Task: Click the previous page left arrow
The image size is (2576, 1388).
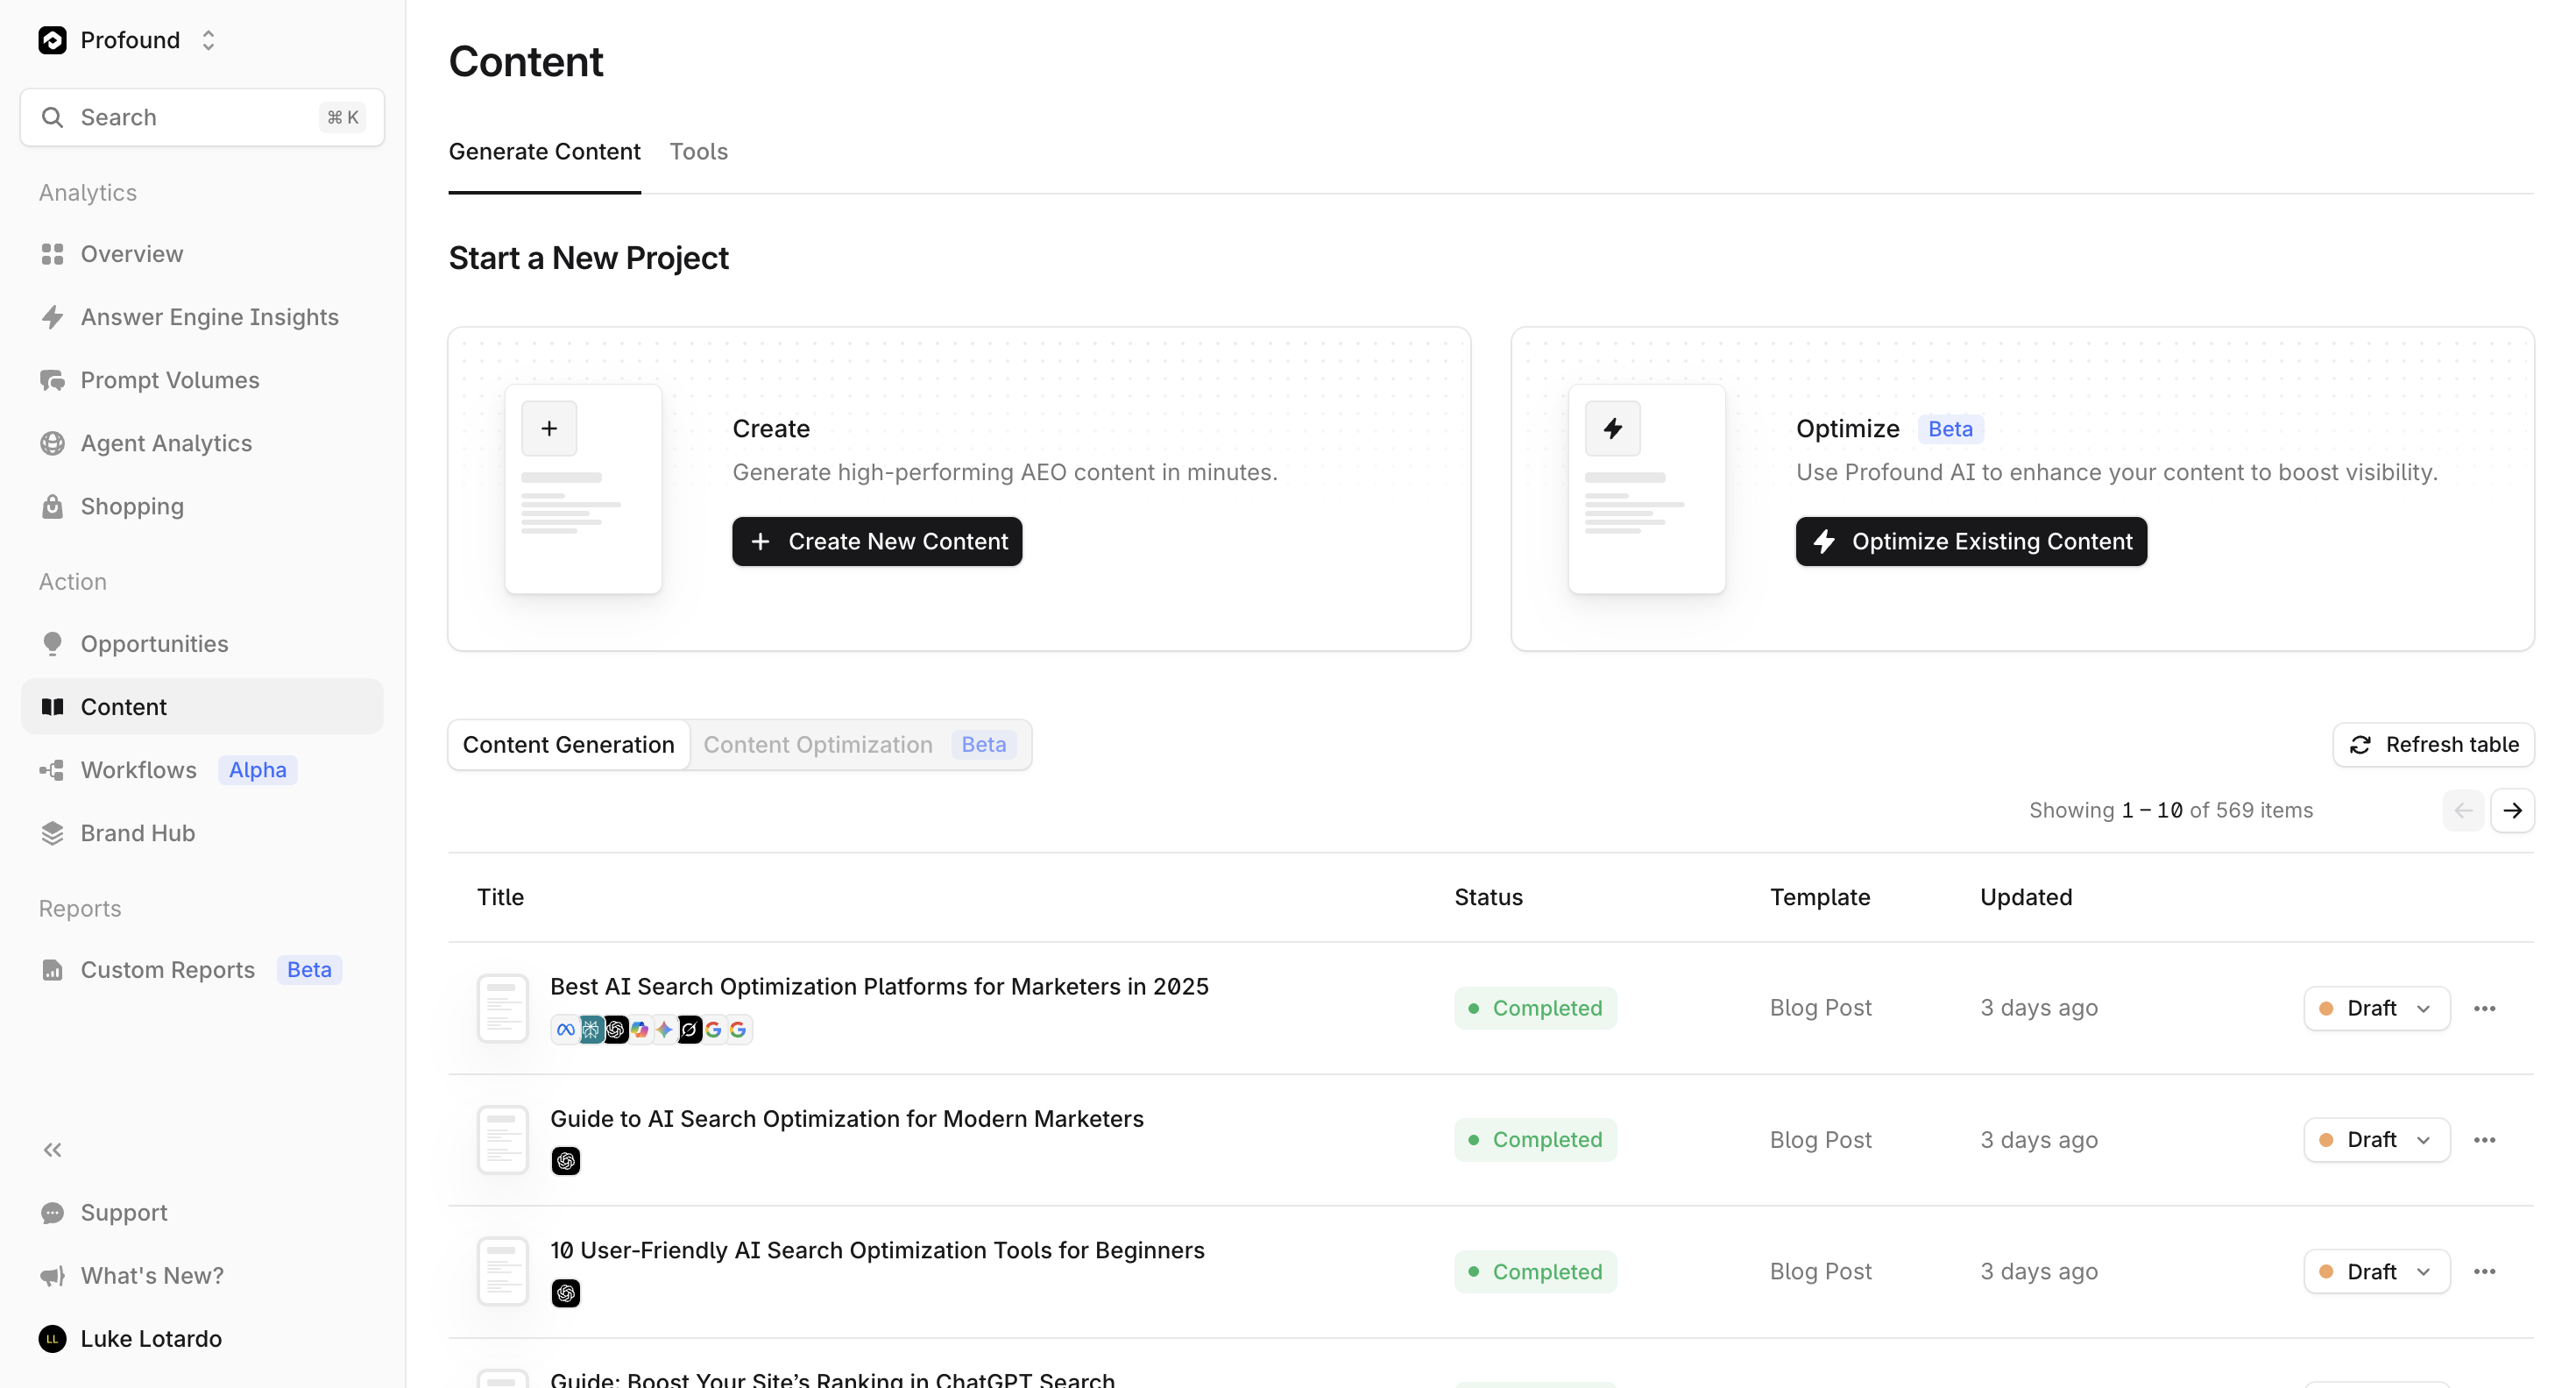Action: tap(2463, 811)
